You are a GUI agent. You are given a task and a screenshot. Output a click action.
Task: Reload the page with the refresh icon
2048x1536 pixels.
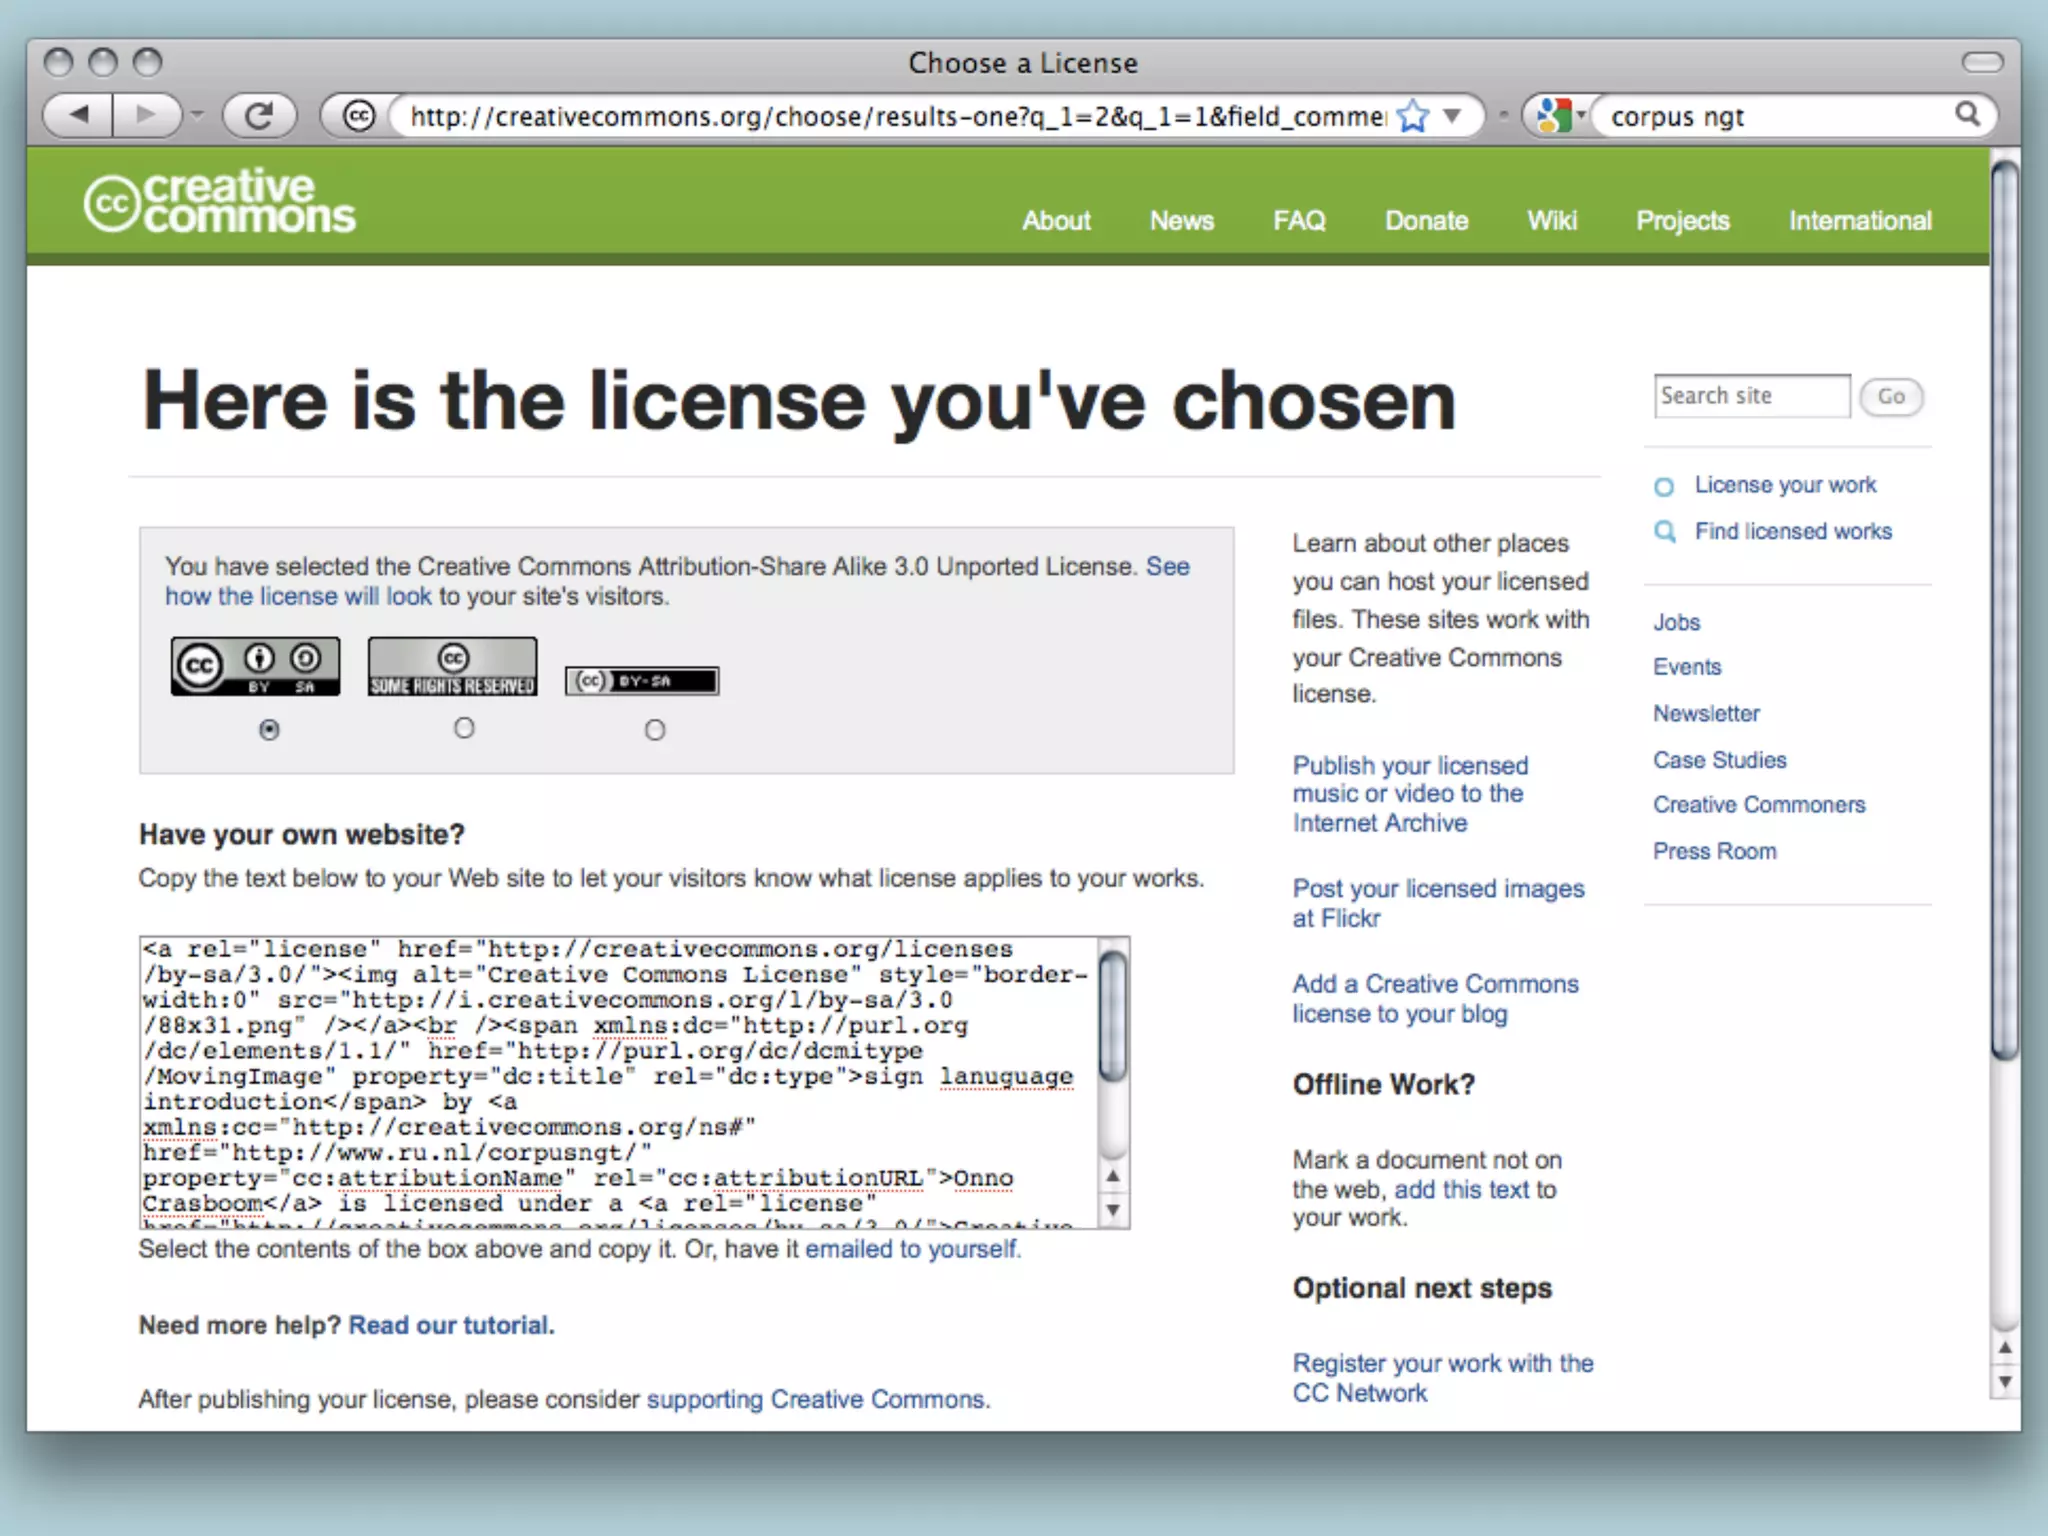tap(259, 116)
